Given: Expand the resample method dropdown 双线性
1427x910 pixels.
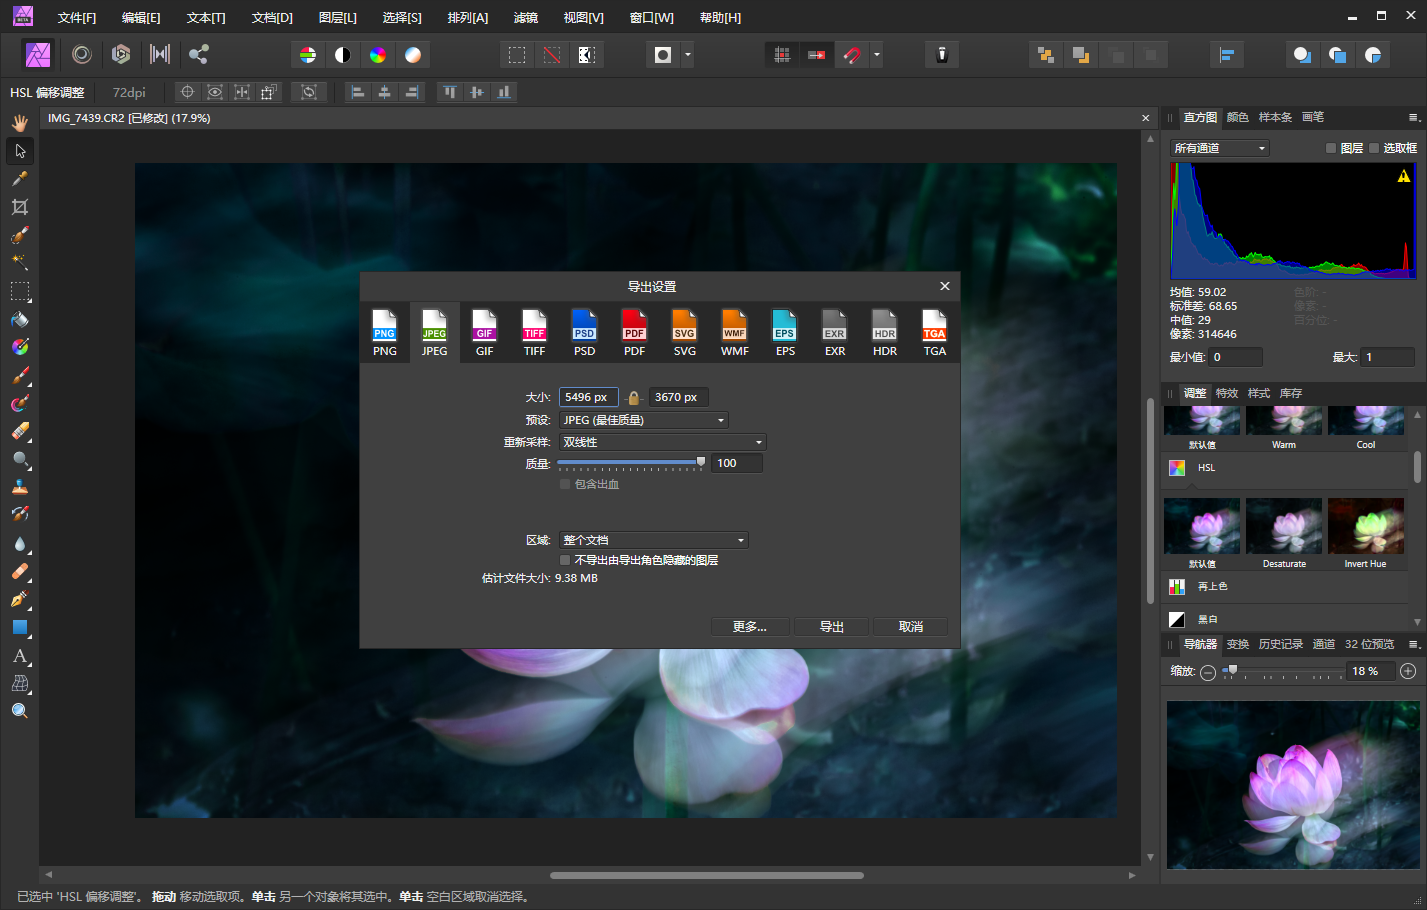Looking at the screenshot, I should coord(662,442).
